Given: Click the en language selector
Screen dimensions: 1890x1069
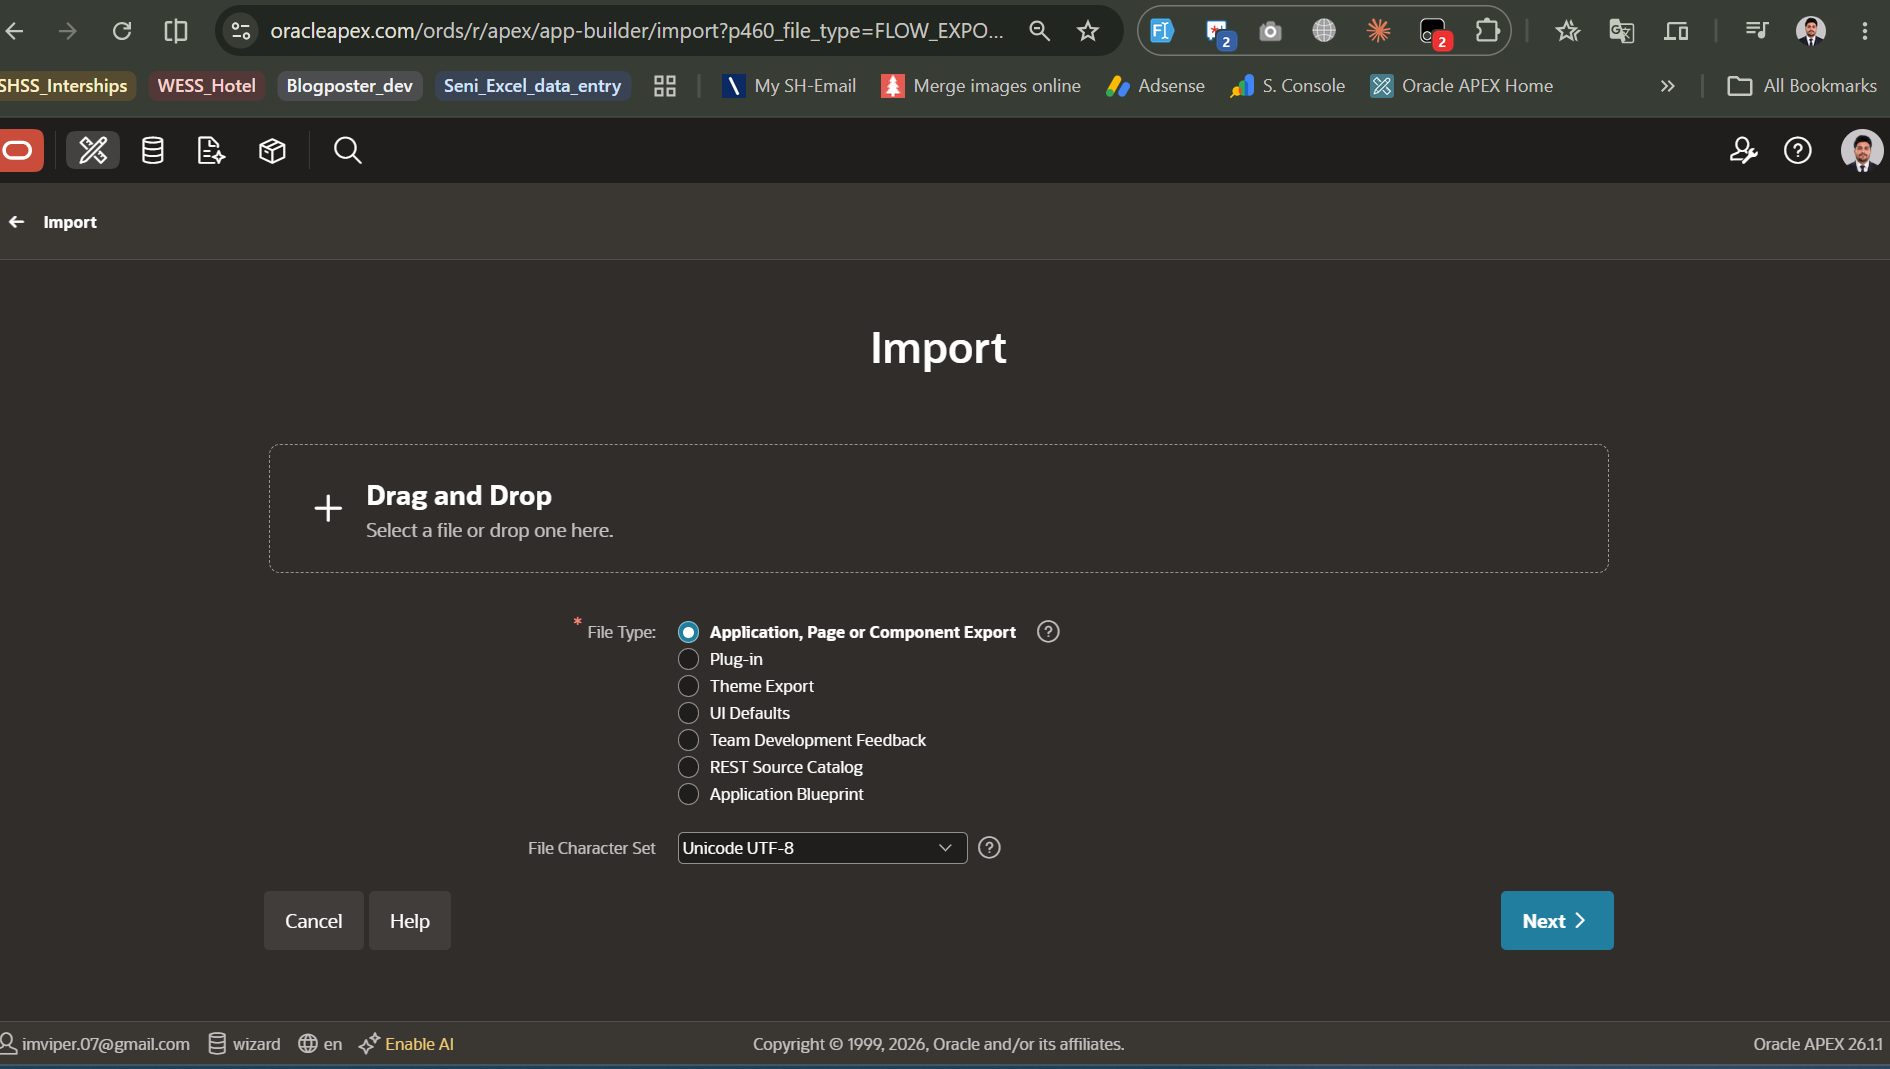Looking at the screenshot, I should pyautogui.click(x=320, y=1043).
